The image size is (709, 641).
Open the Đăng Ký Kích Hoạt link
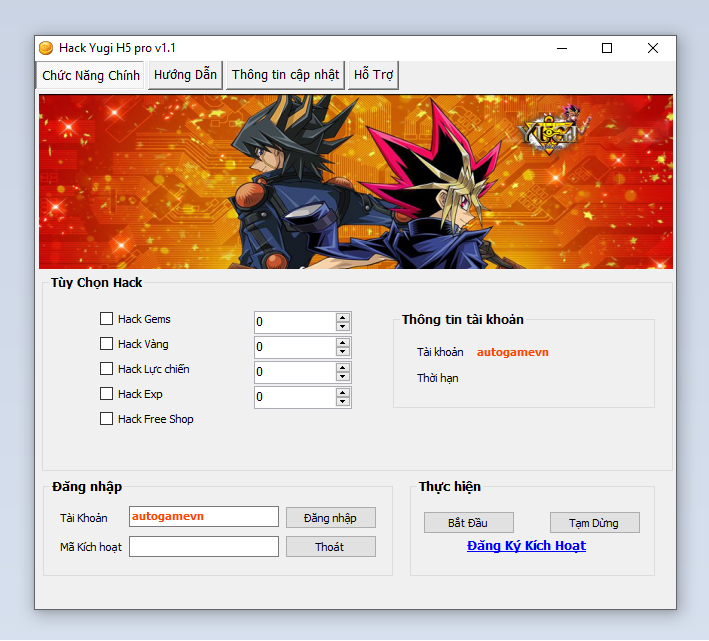[526, 546]
